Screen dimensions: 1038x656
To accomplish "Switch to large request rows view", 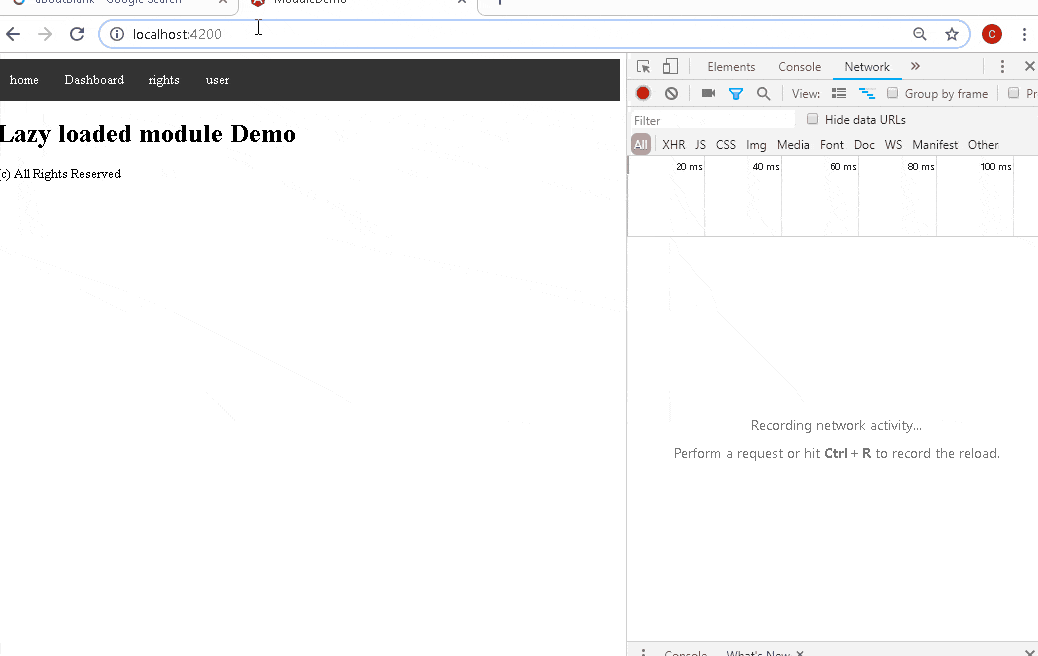I will (x=839, y=93).
